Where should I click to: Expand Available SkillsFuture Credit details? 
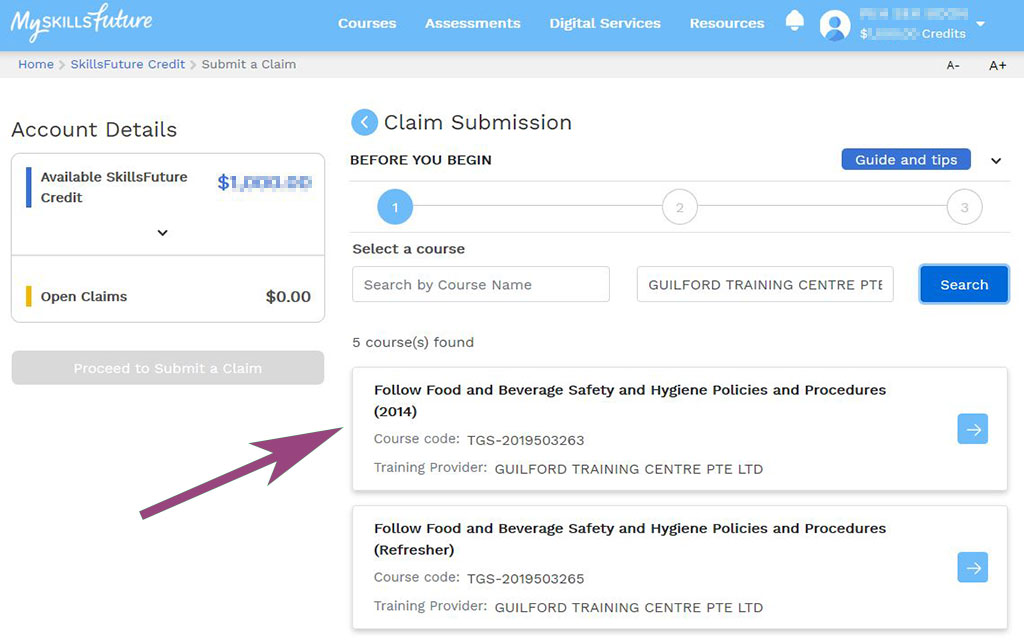click(x=163, y=232)
